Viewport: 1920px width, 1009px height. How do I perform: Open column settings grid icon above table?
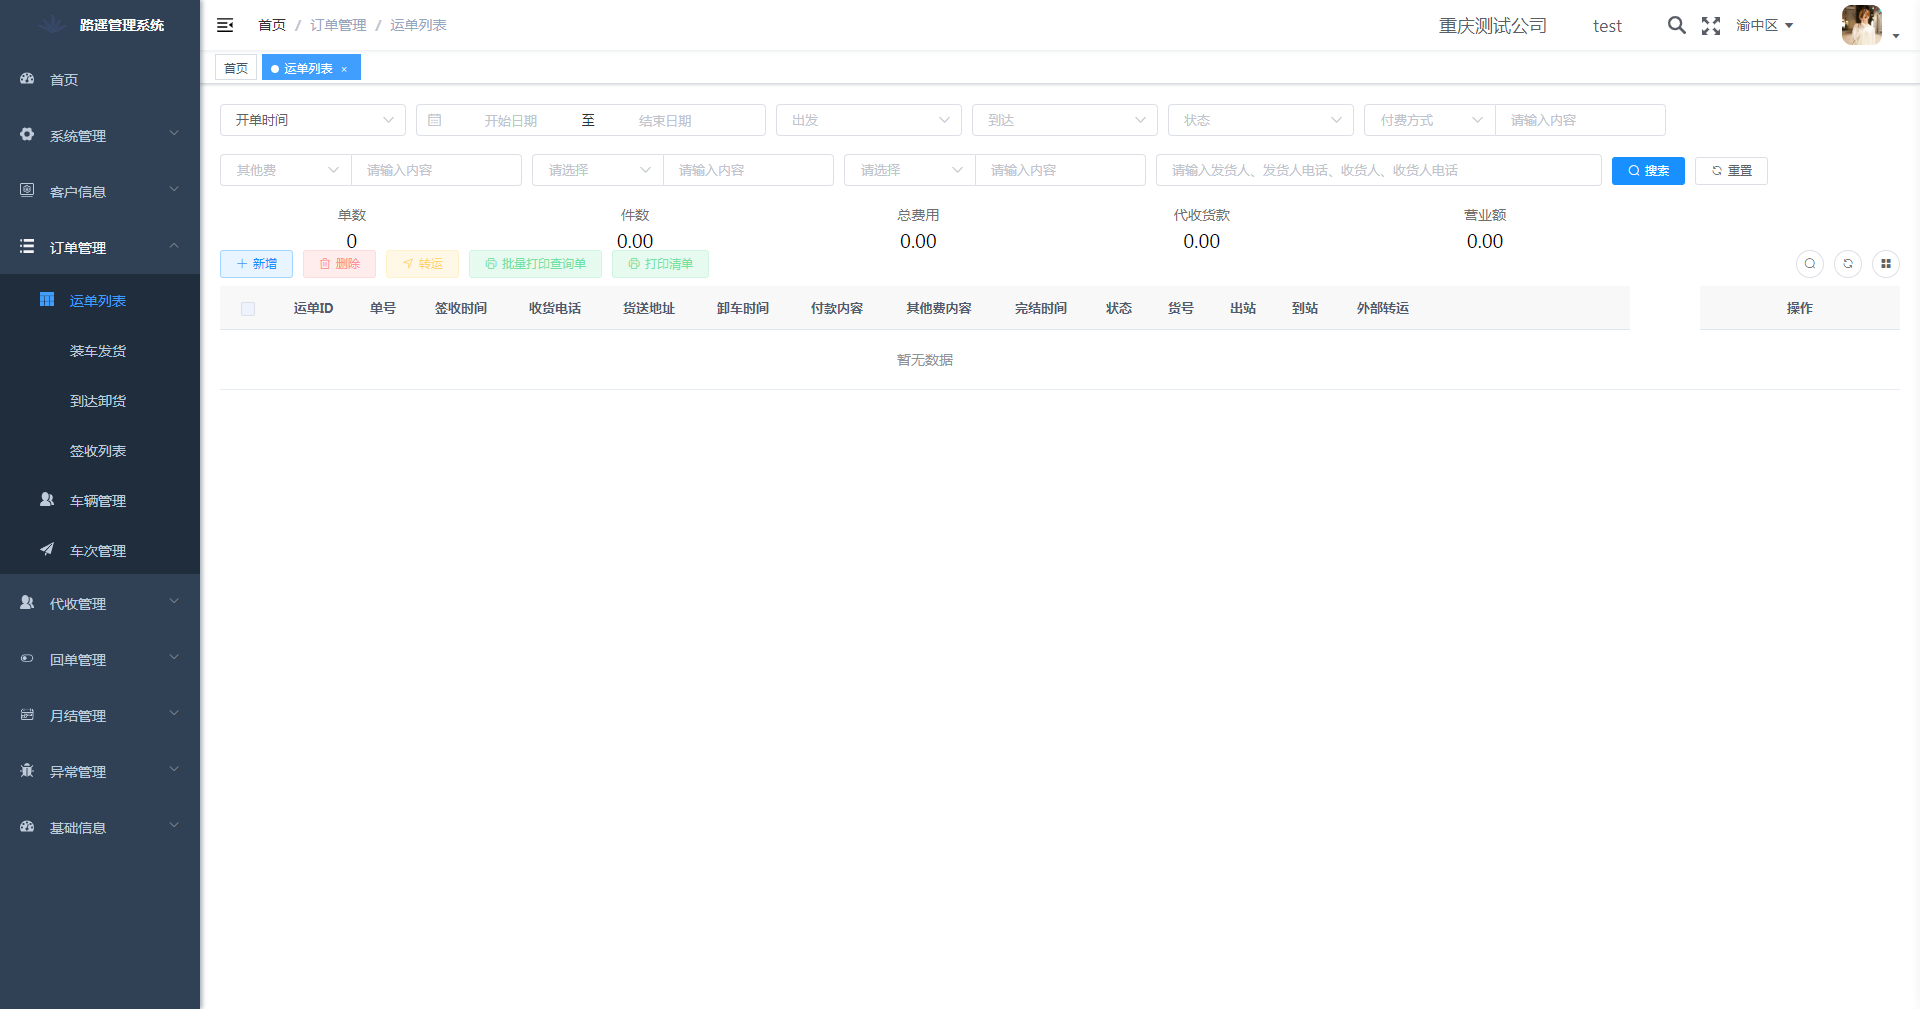[1885, 264]
